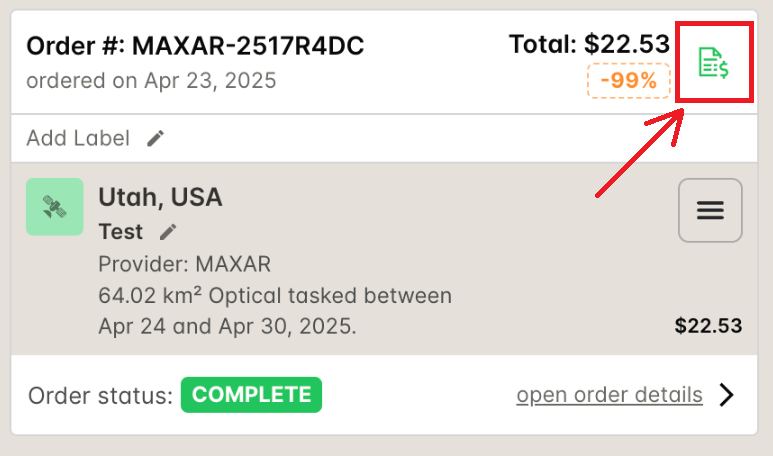
Task: Click the Test order name
Action: tap(121, 232)
